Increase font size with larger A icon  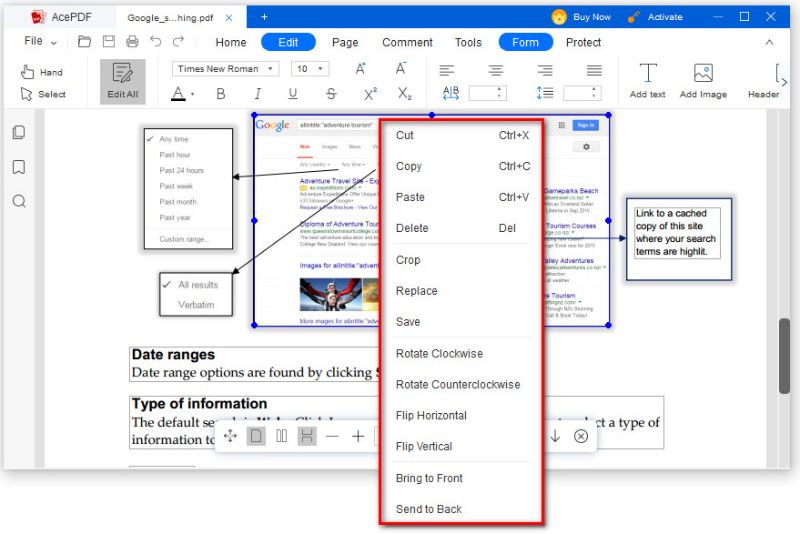(x=360, y=68)
